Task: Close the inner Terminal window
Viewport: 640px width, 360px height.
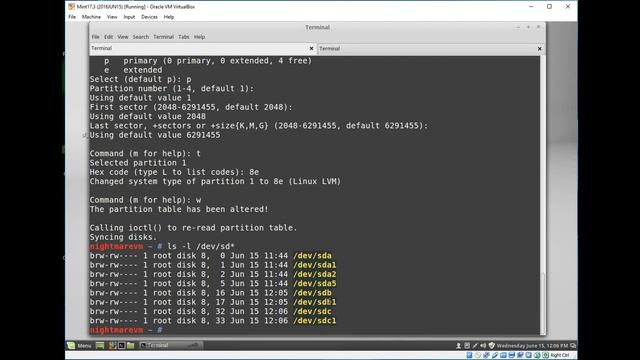Action: 538,27
